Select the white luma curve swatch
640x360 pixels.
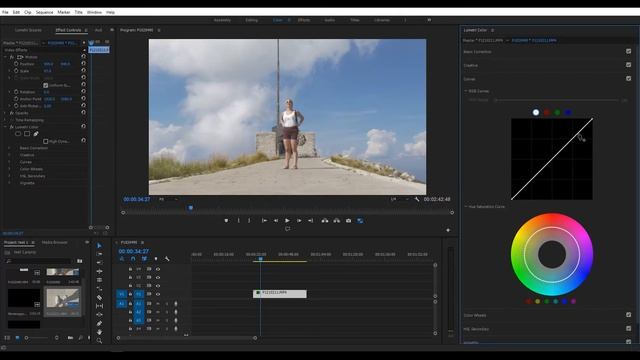pyautogui.click(x=536, y=112)
